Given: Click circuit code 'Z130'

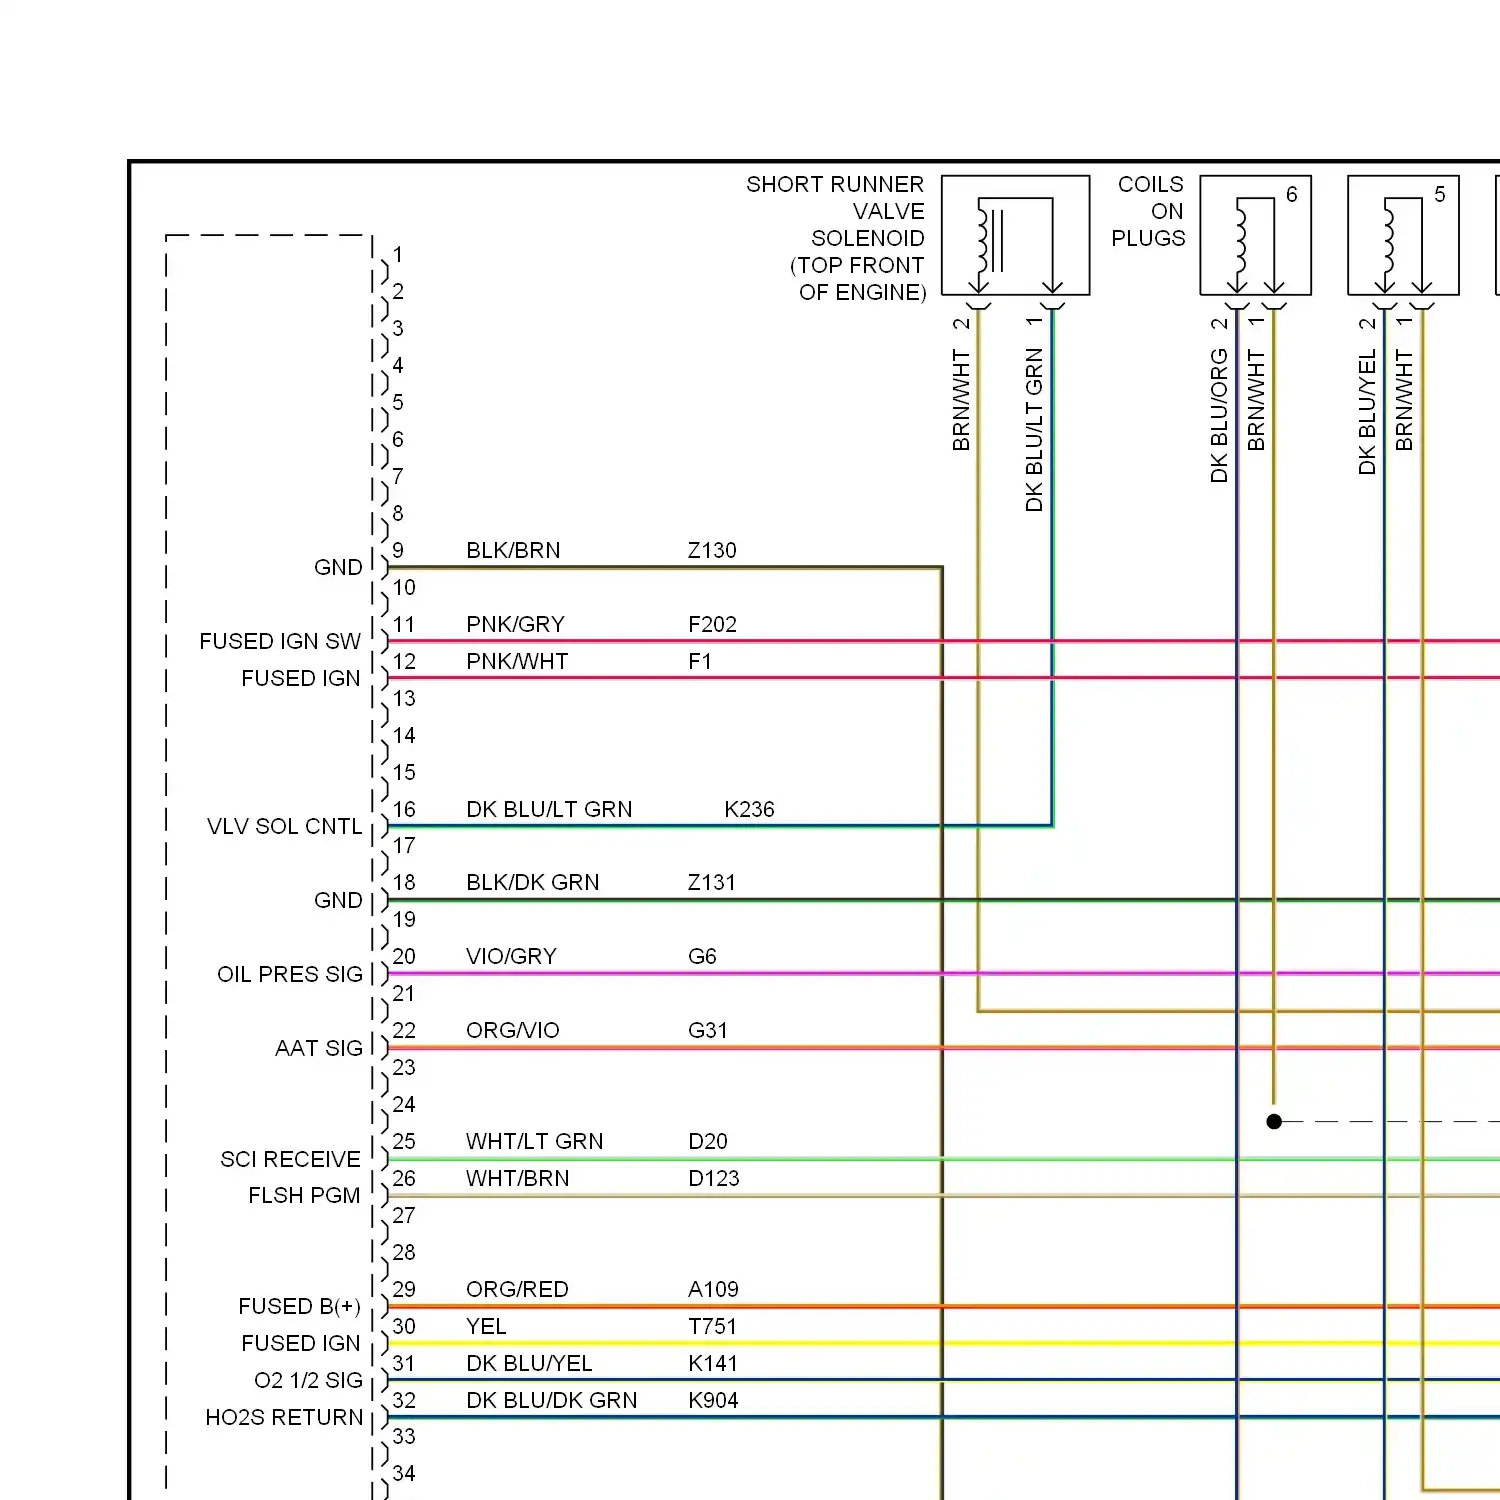Looking at the screenshot, I should click(x=712, y=550).
